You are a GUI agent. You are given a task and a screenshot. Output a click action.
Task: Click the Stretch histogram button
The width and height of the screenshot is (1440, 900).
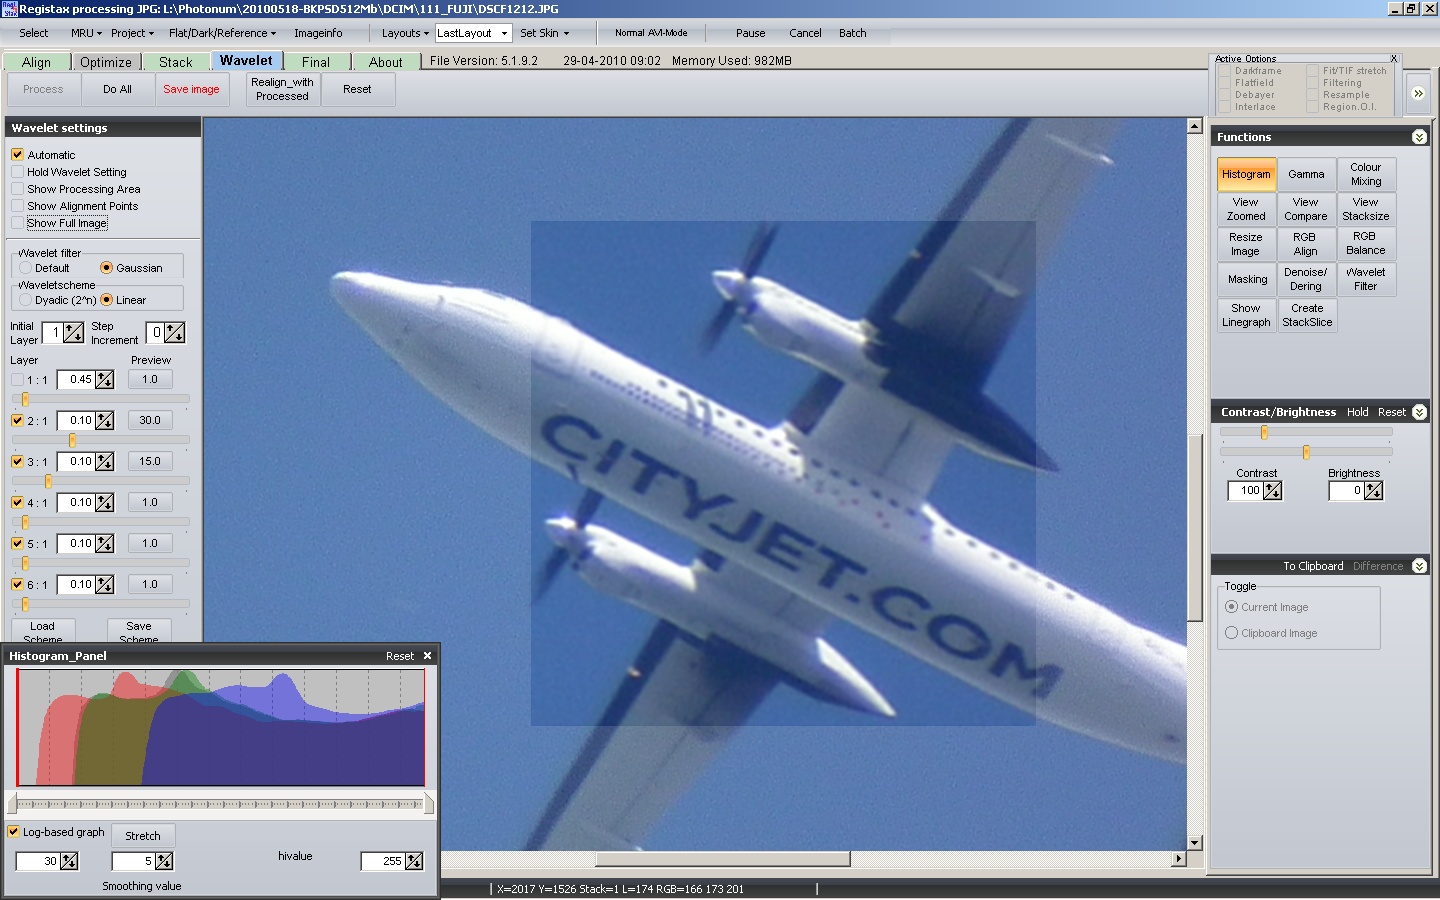click(x=143, y=836)
